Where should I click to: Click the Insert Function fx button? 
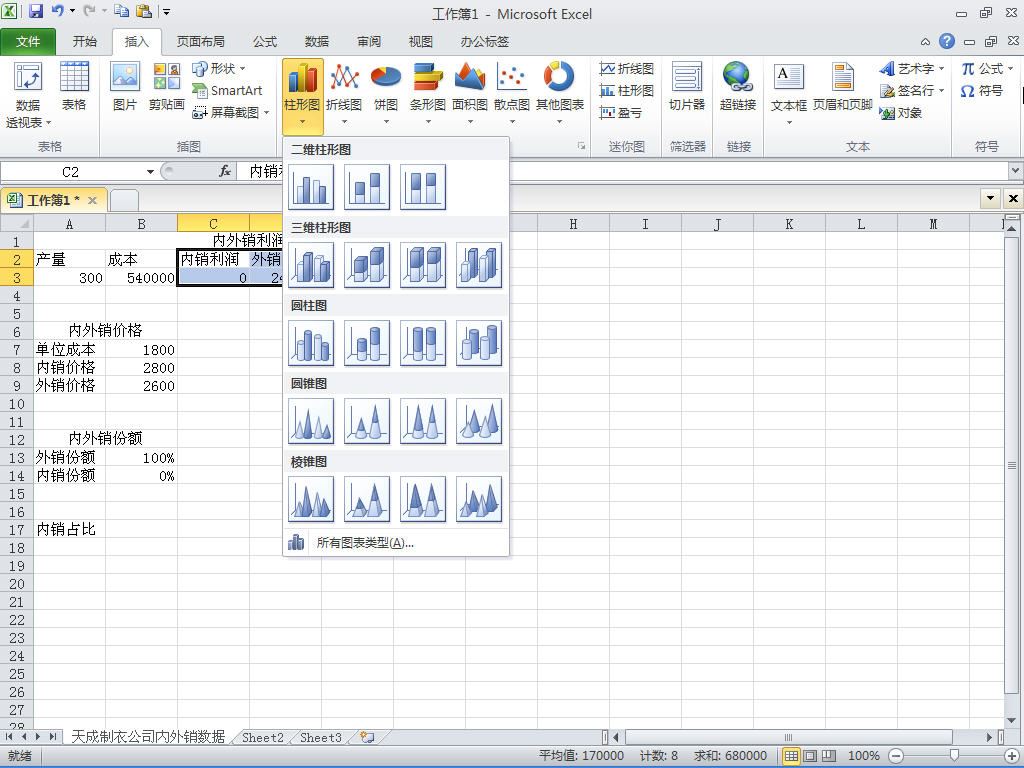[x=225, y=172]
